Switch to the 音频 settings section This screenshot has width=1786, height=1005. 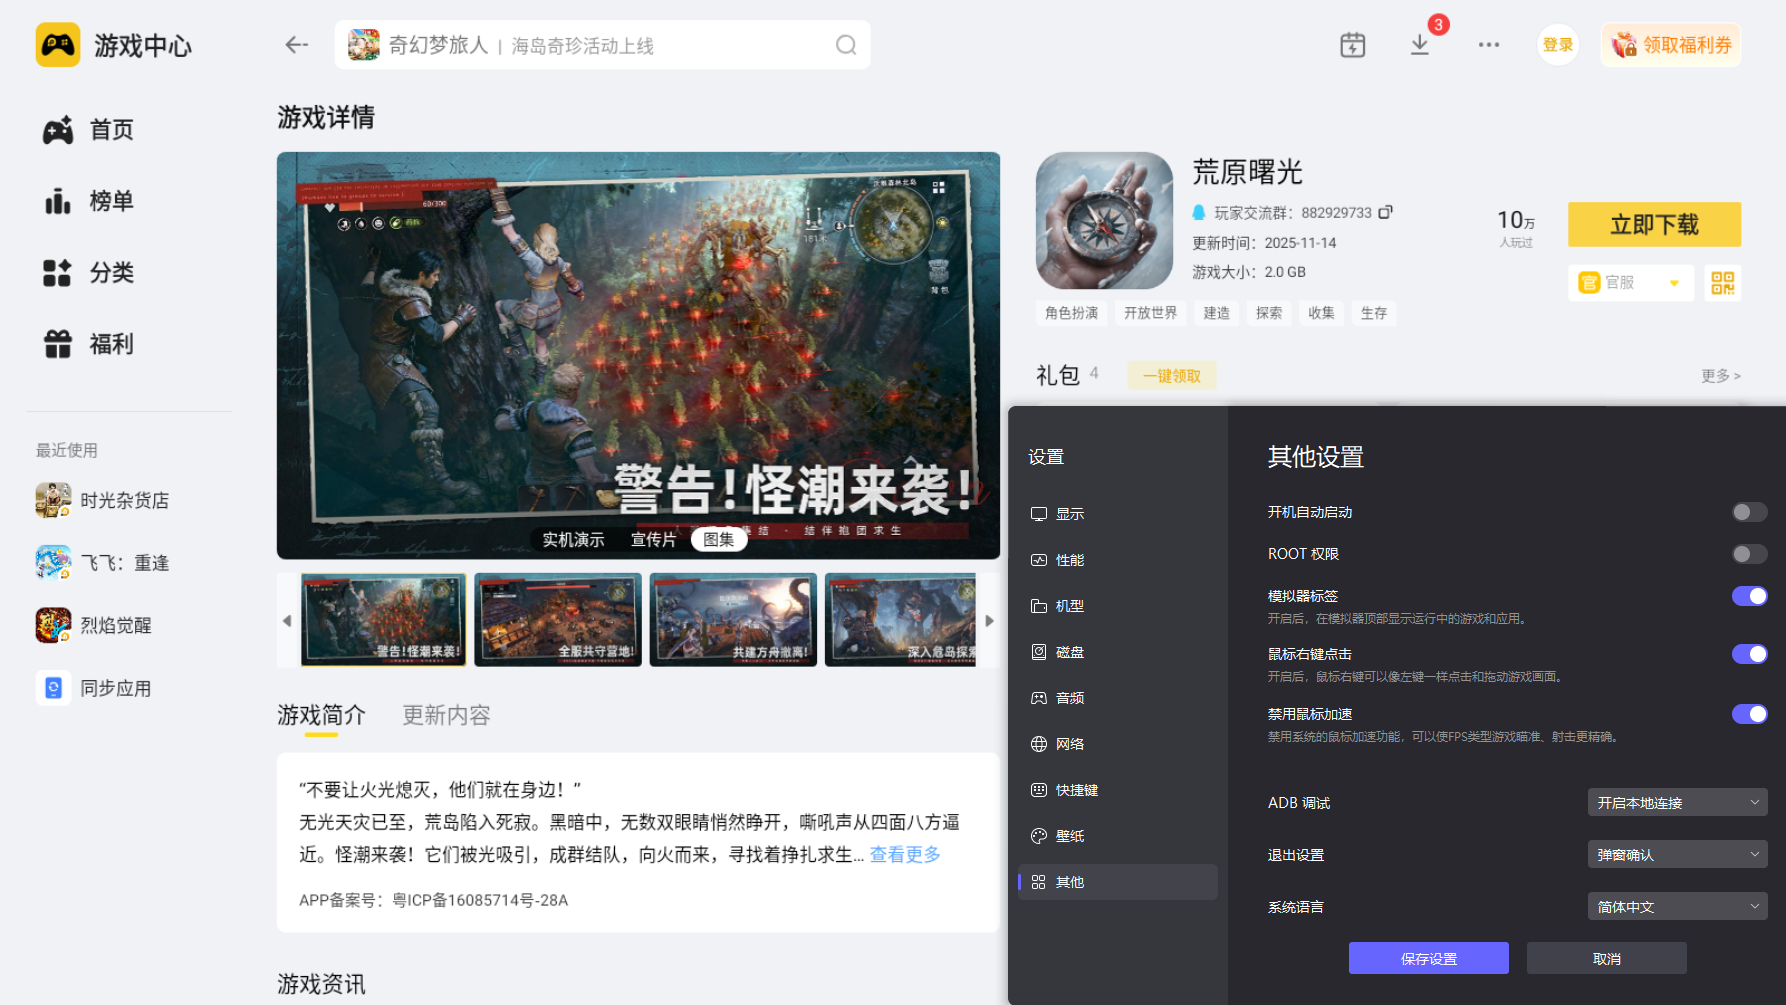click(1068, 697)
